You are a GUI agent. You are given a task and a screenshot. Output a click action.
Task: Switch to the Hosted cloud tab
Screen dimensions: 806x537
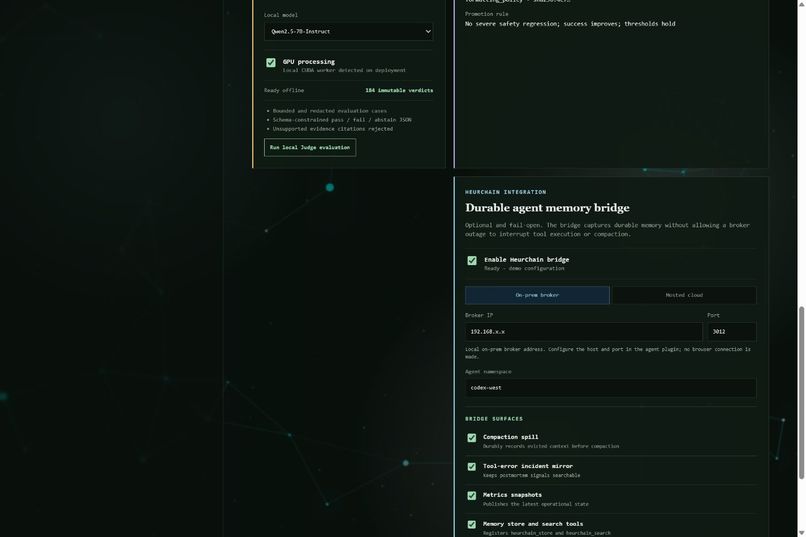click(684, 295)
